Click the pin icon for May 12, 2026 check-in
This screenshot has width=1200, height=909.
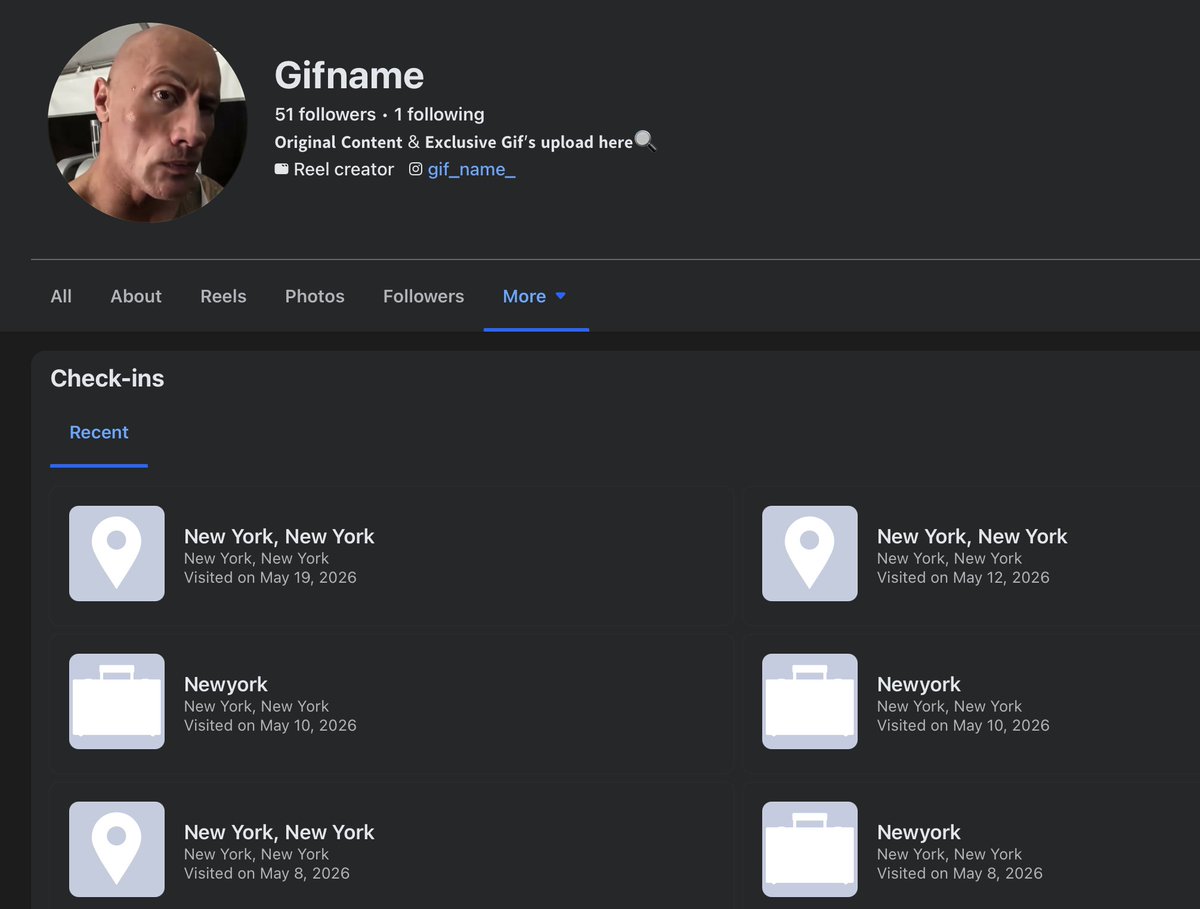pos(810,553)
